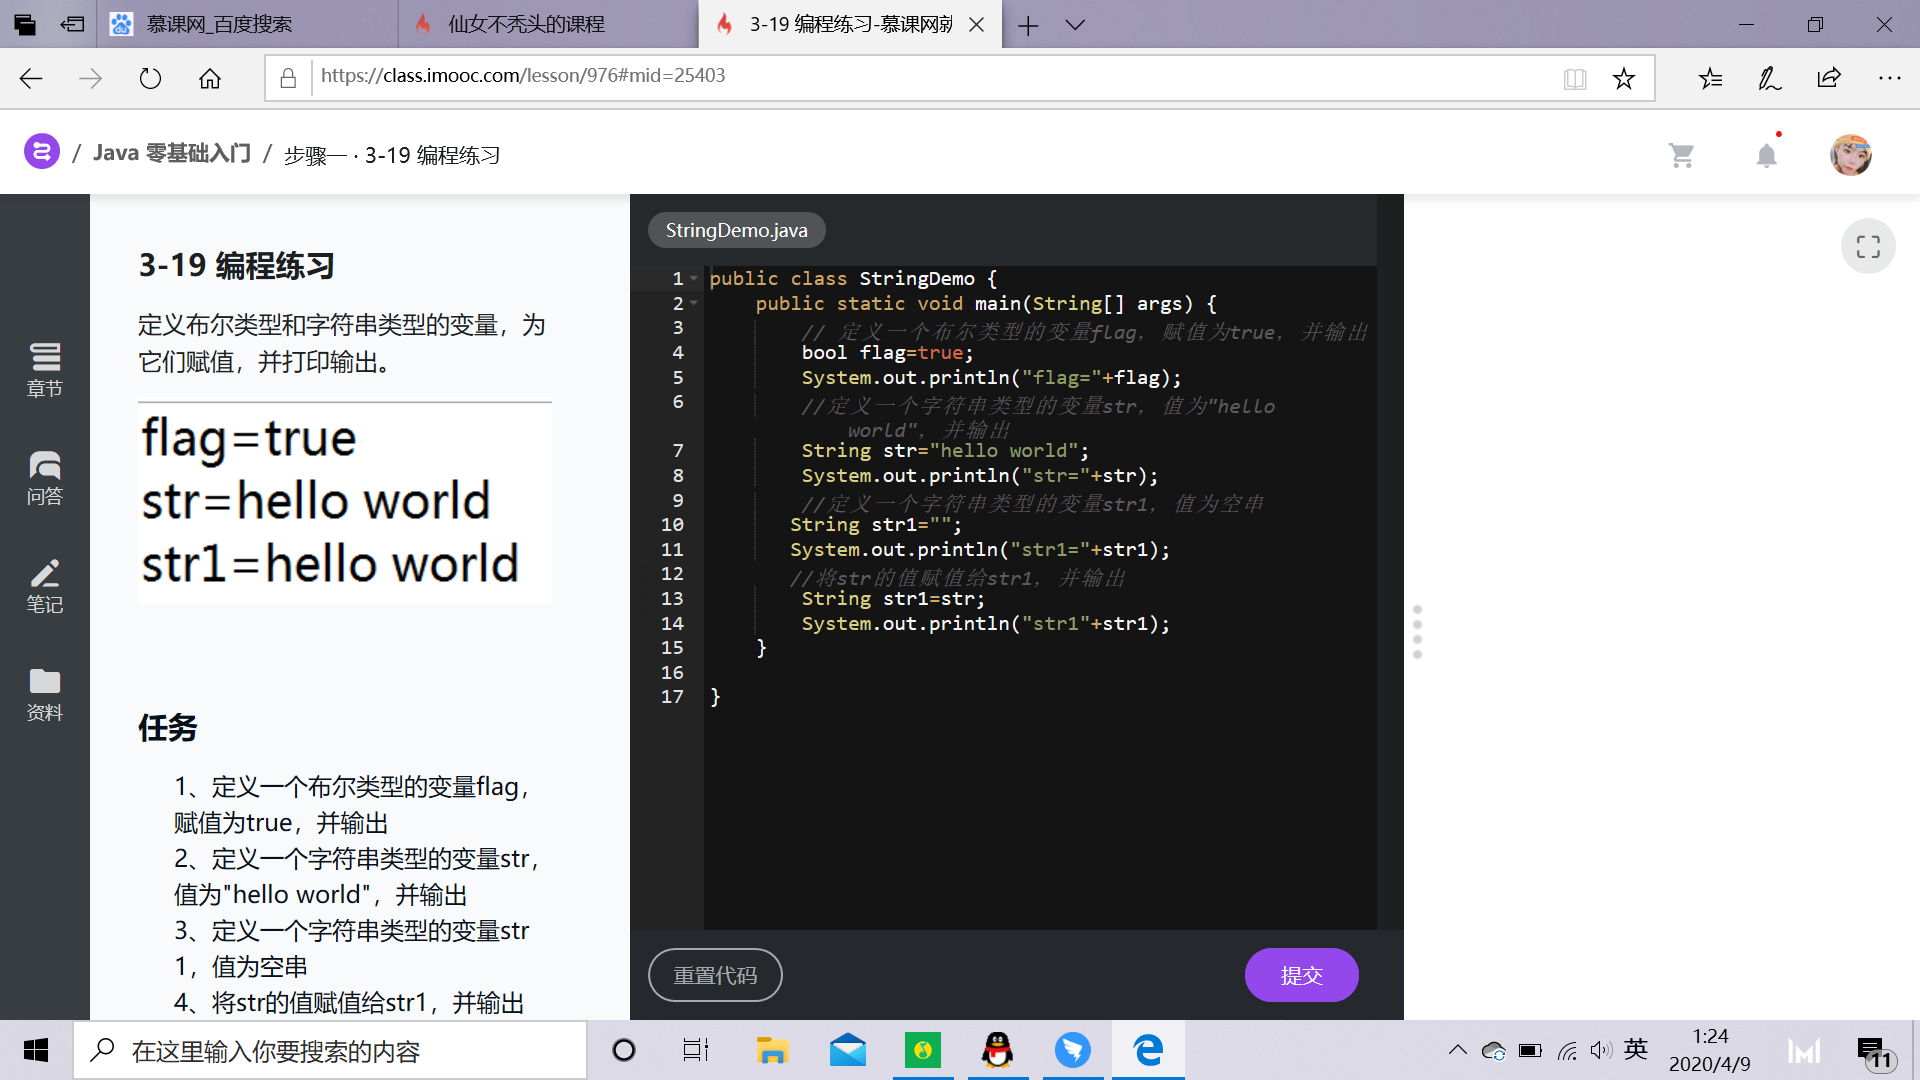
Task: Open the 章节 chapters sidebar icon
Action: 45,370
